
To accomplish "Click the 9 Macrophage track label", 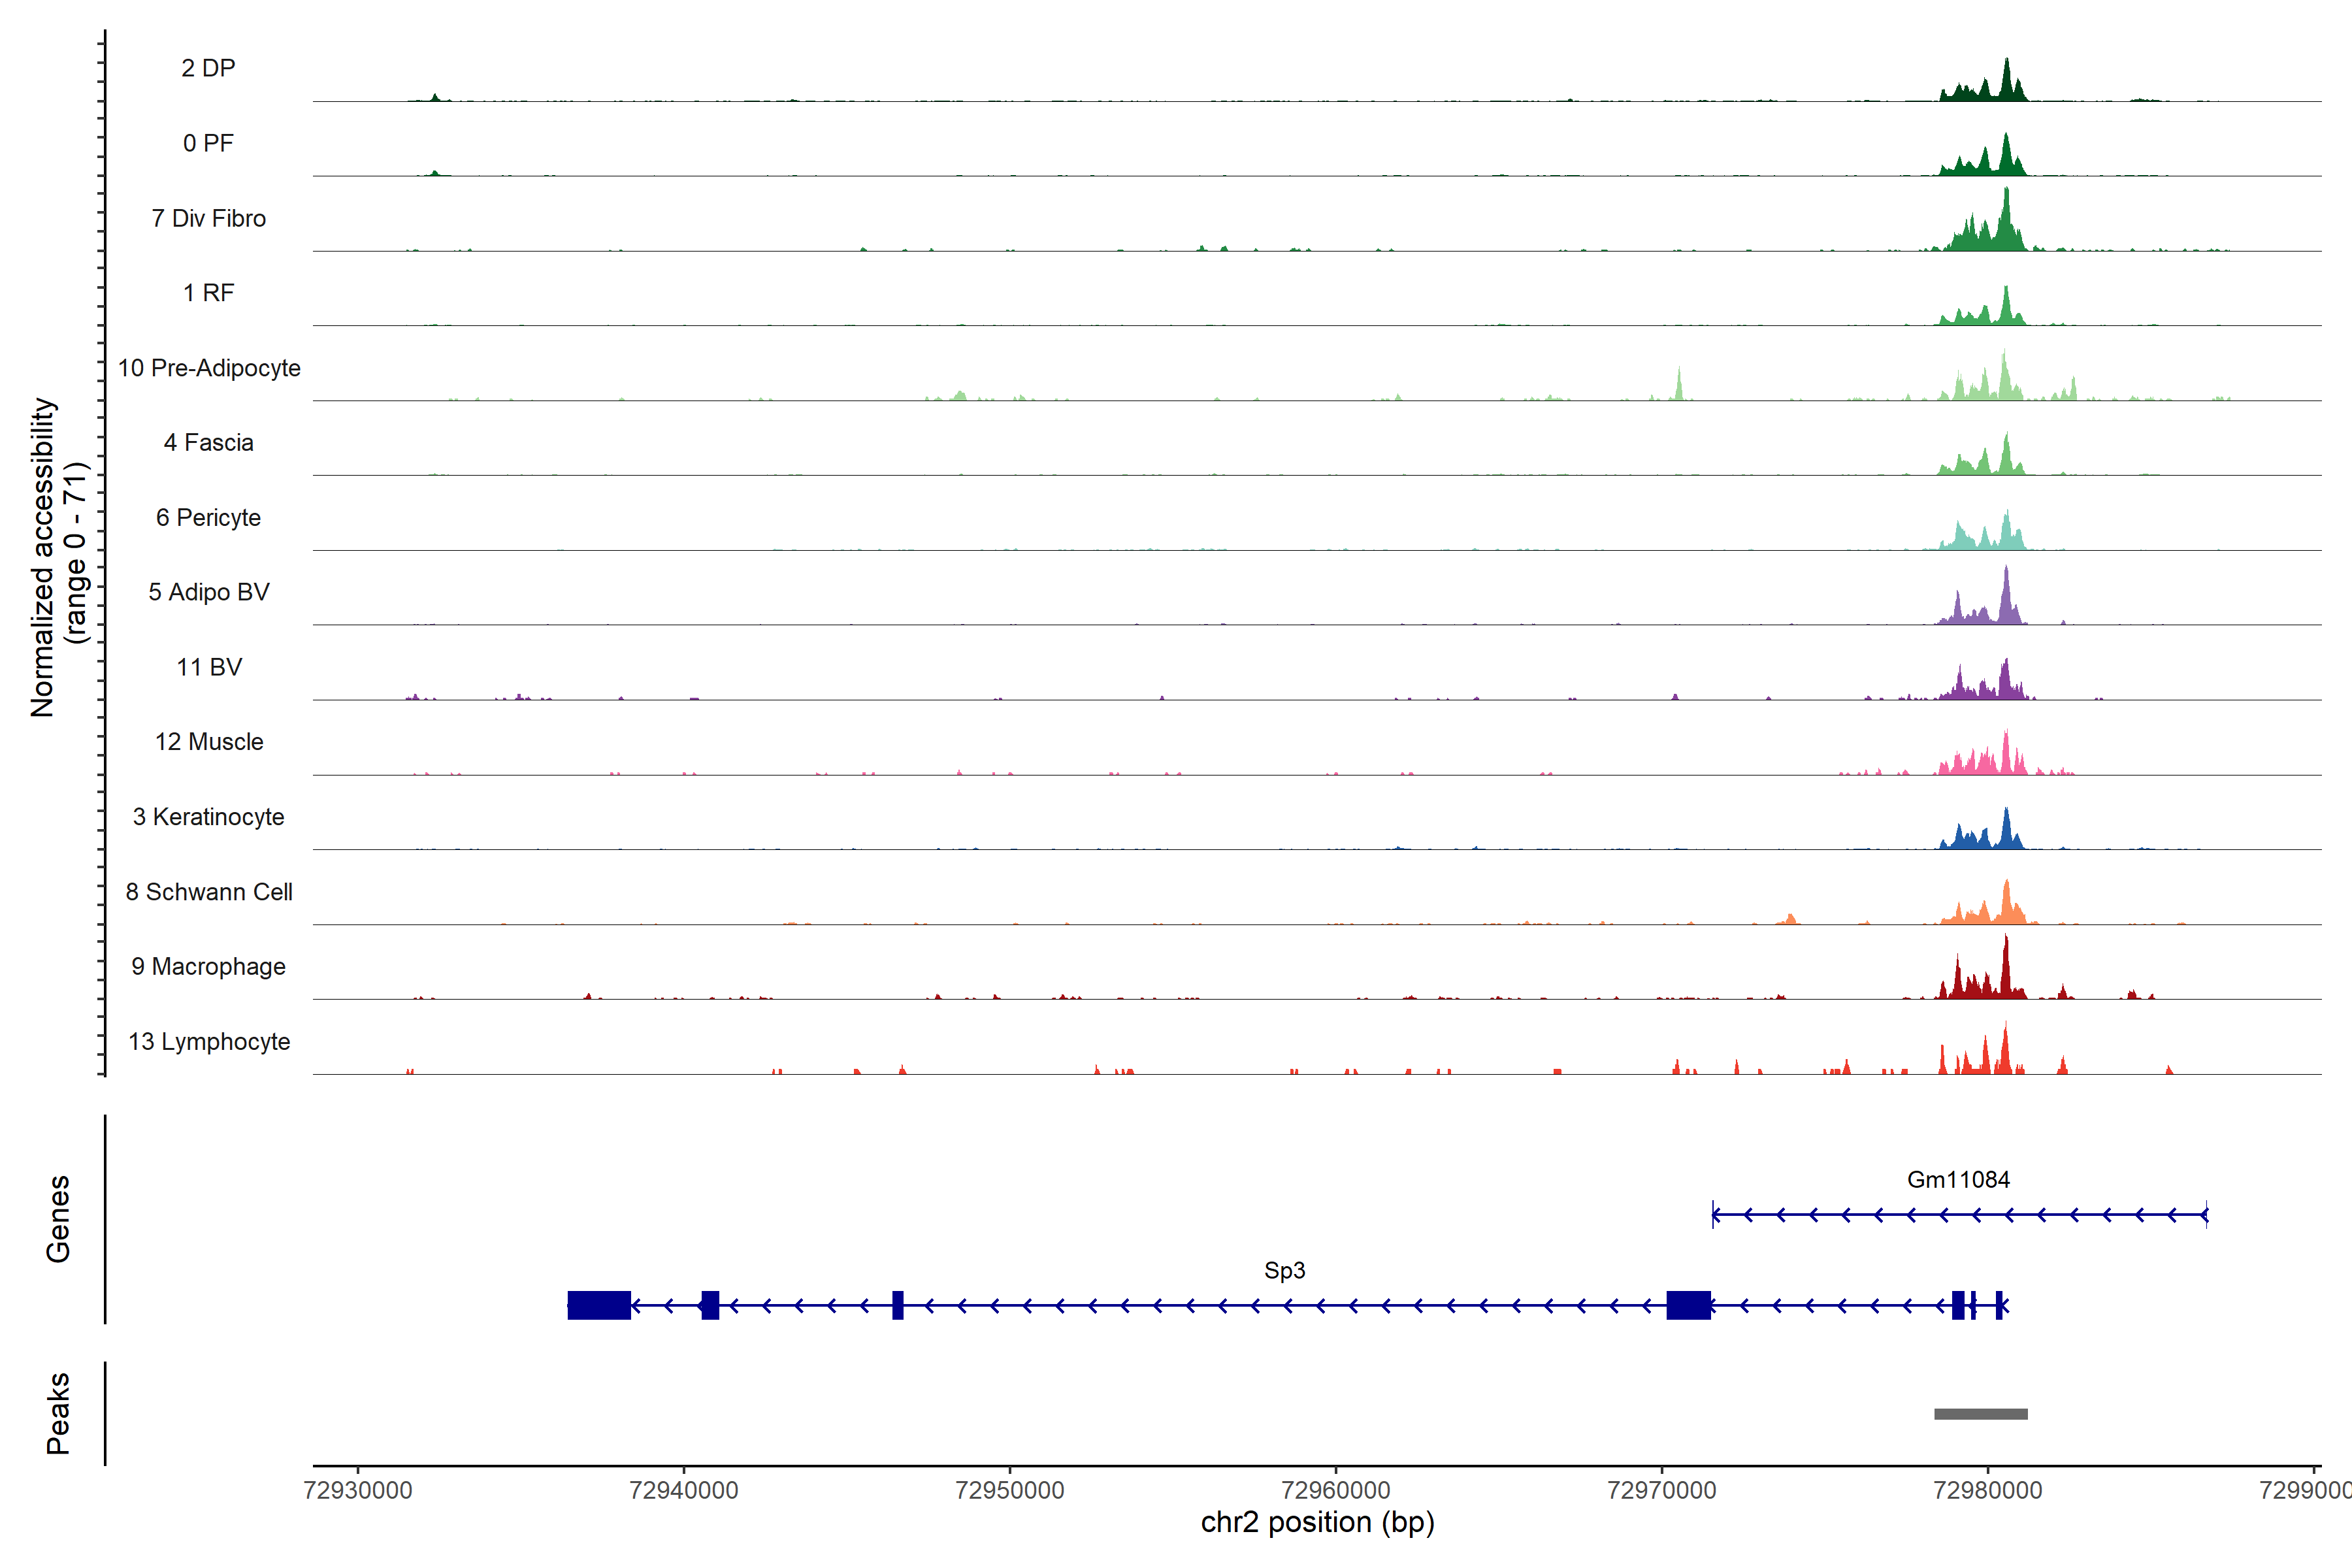I will (208, 966).
